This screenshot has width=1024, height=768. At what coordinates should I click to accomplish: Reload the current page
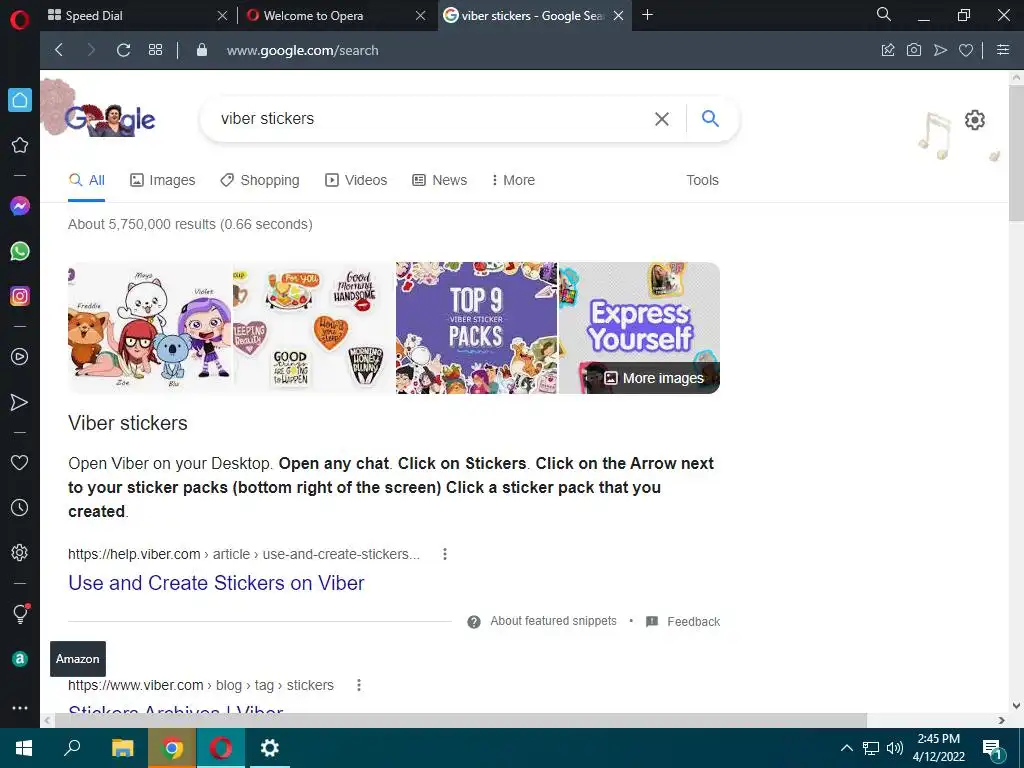coord(123,50)
